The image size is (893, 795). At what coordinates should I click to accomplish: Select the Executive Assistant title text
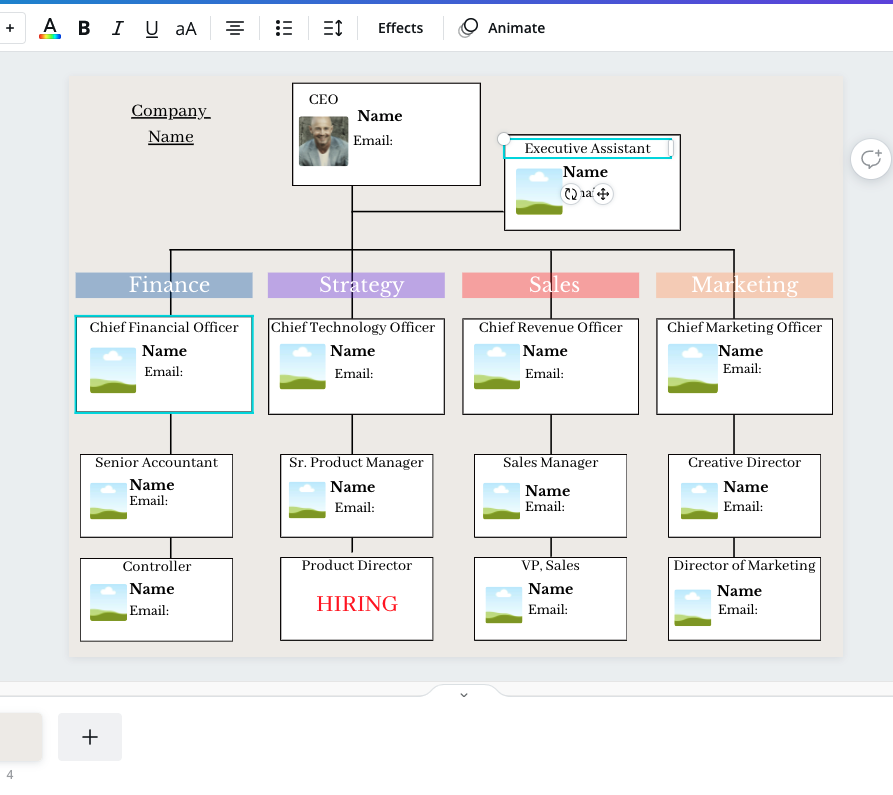coord(587,148)
